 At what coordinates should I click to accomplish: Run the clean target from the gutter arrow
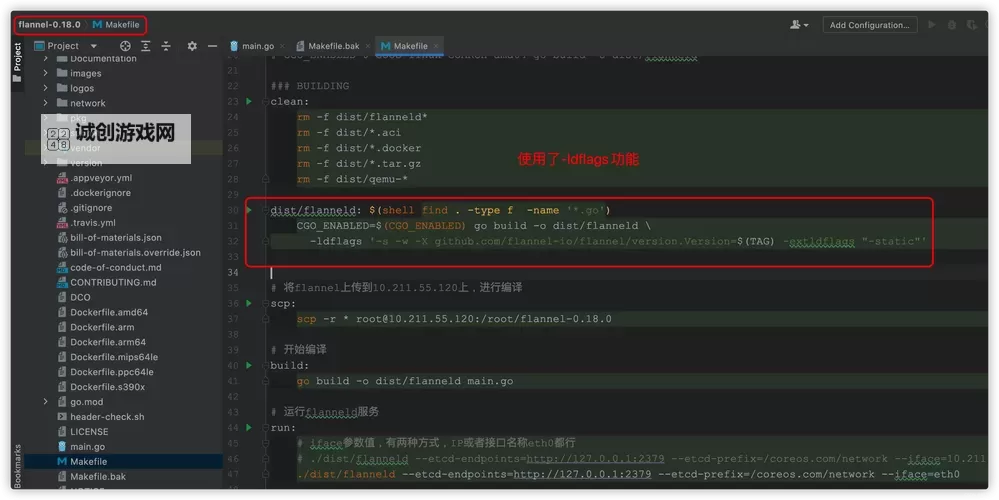pos(249,101)
